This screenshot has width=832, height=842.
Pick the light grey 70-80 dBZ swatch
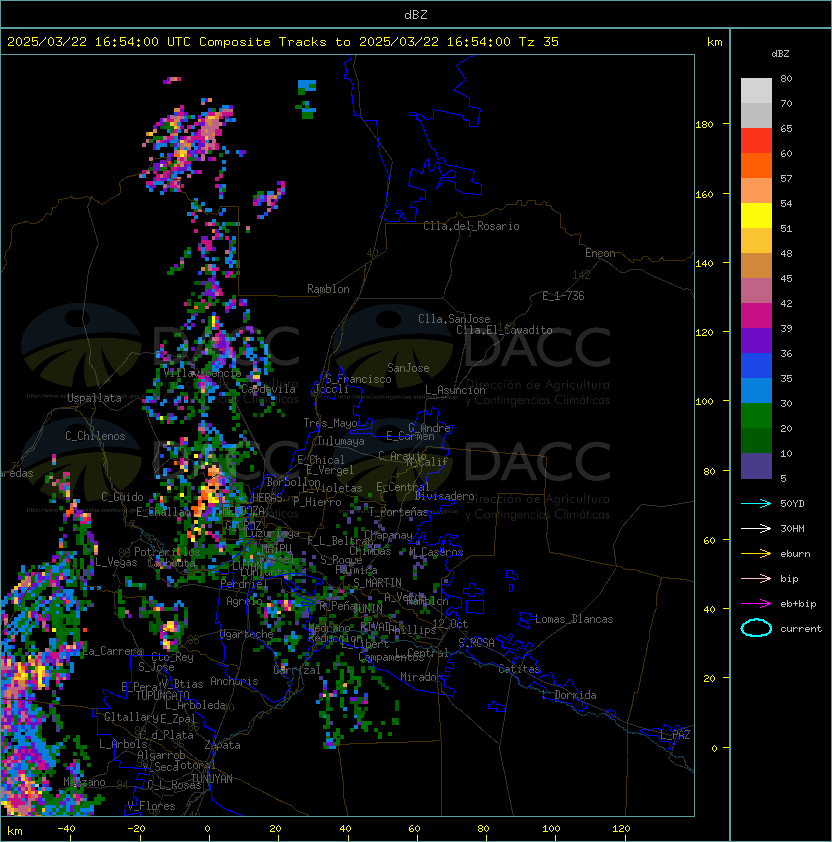[x=756, y=91]
